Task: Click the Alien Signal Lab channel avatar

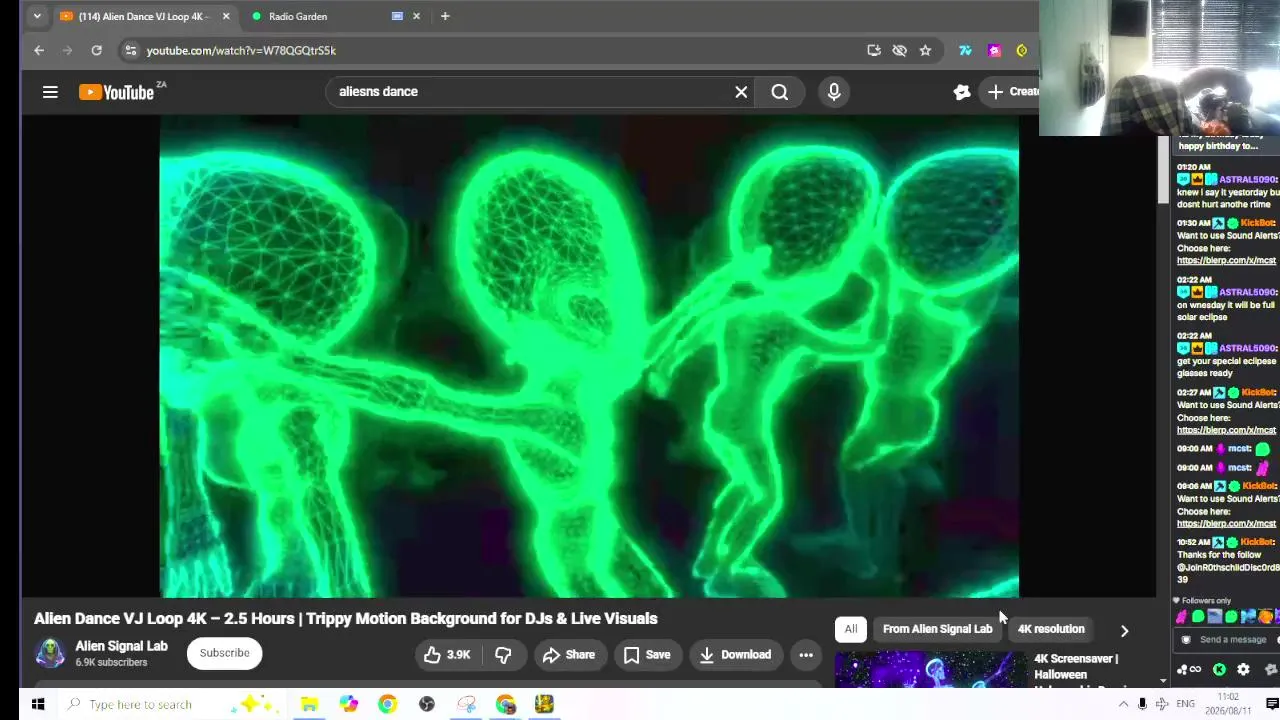Action: point(50,653)
